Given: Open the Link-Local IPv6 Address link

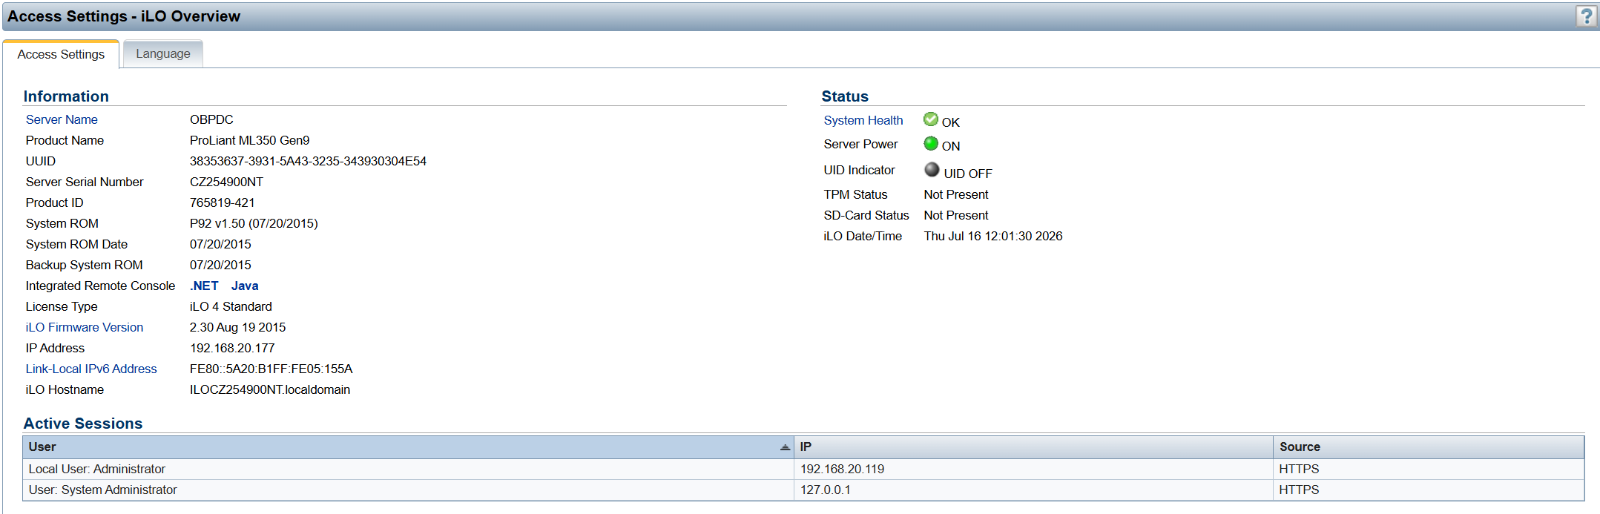Looking at the screenshot, I should pos(91,369).
